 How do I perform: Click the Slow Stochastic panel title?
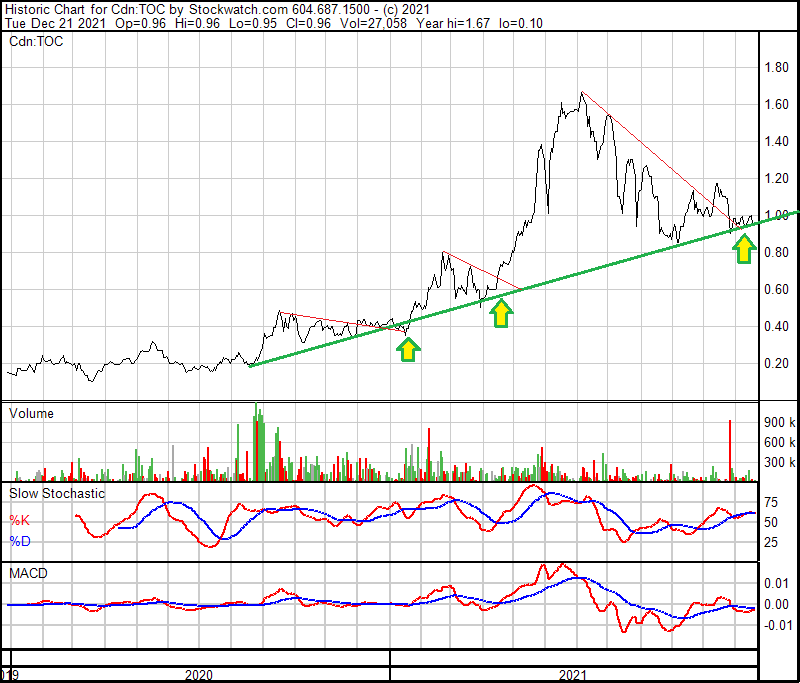tap(57, 493)
